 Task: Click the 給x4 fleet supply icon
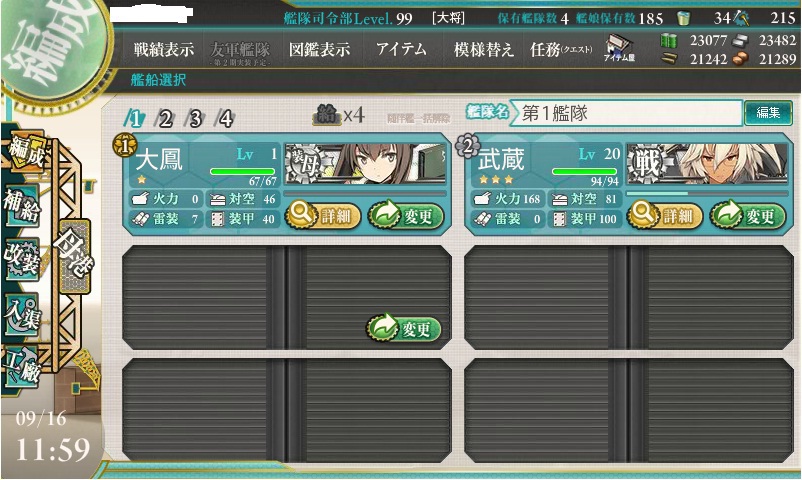coord(338,115)
